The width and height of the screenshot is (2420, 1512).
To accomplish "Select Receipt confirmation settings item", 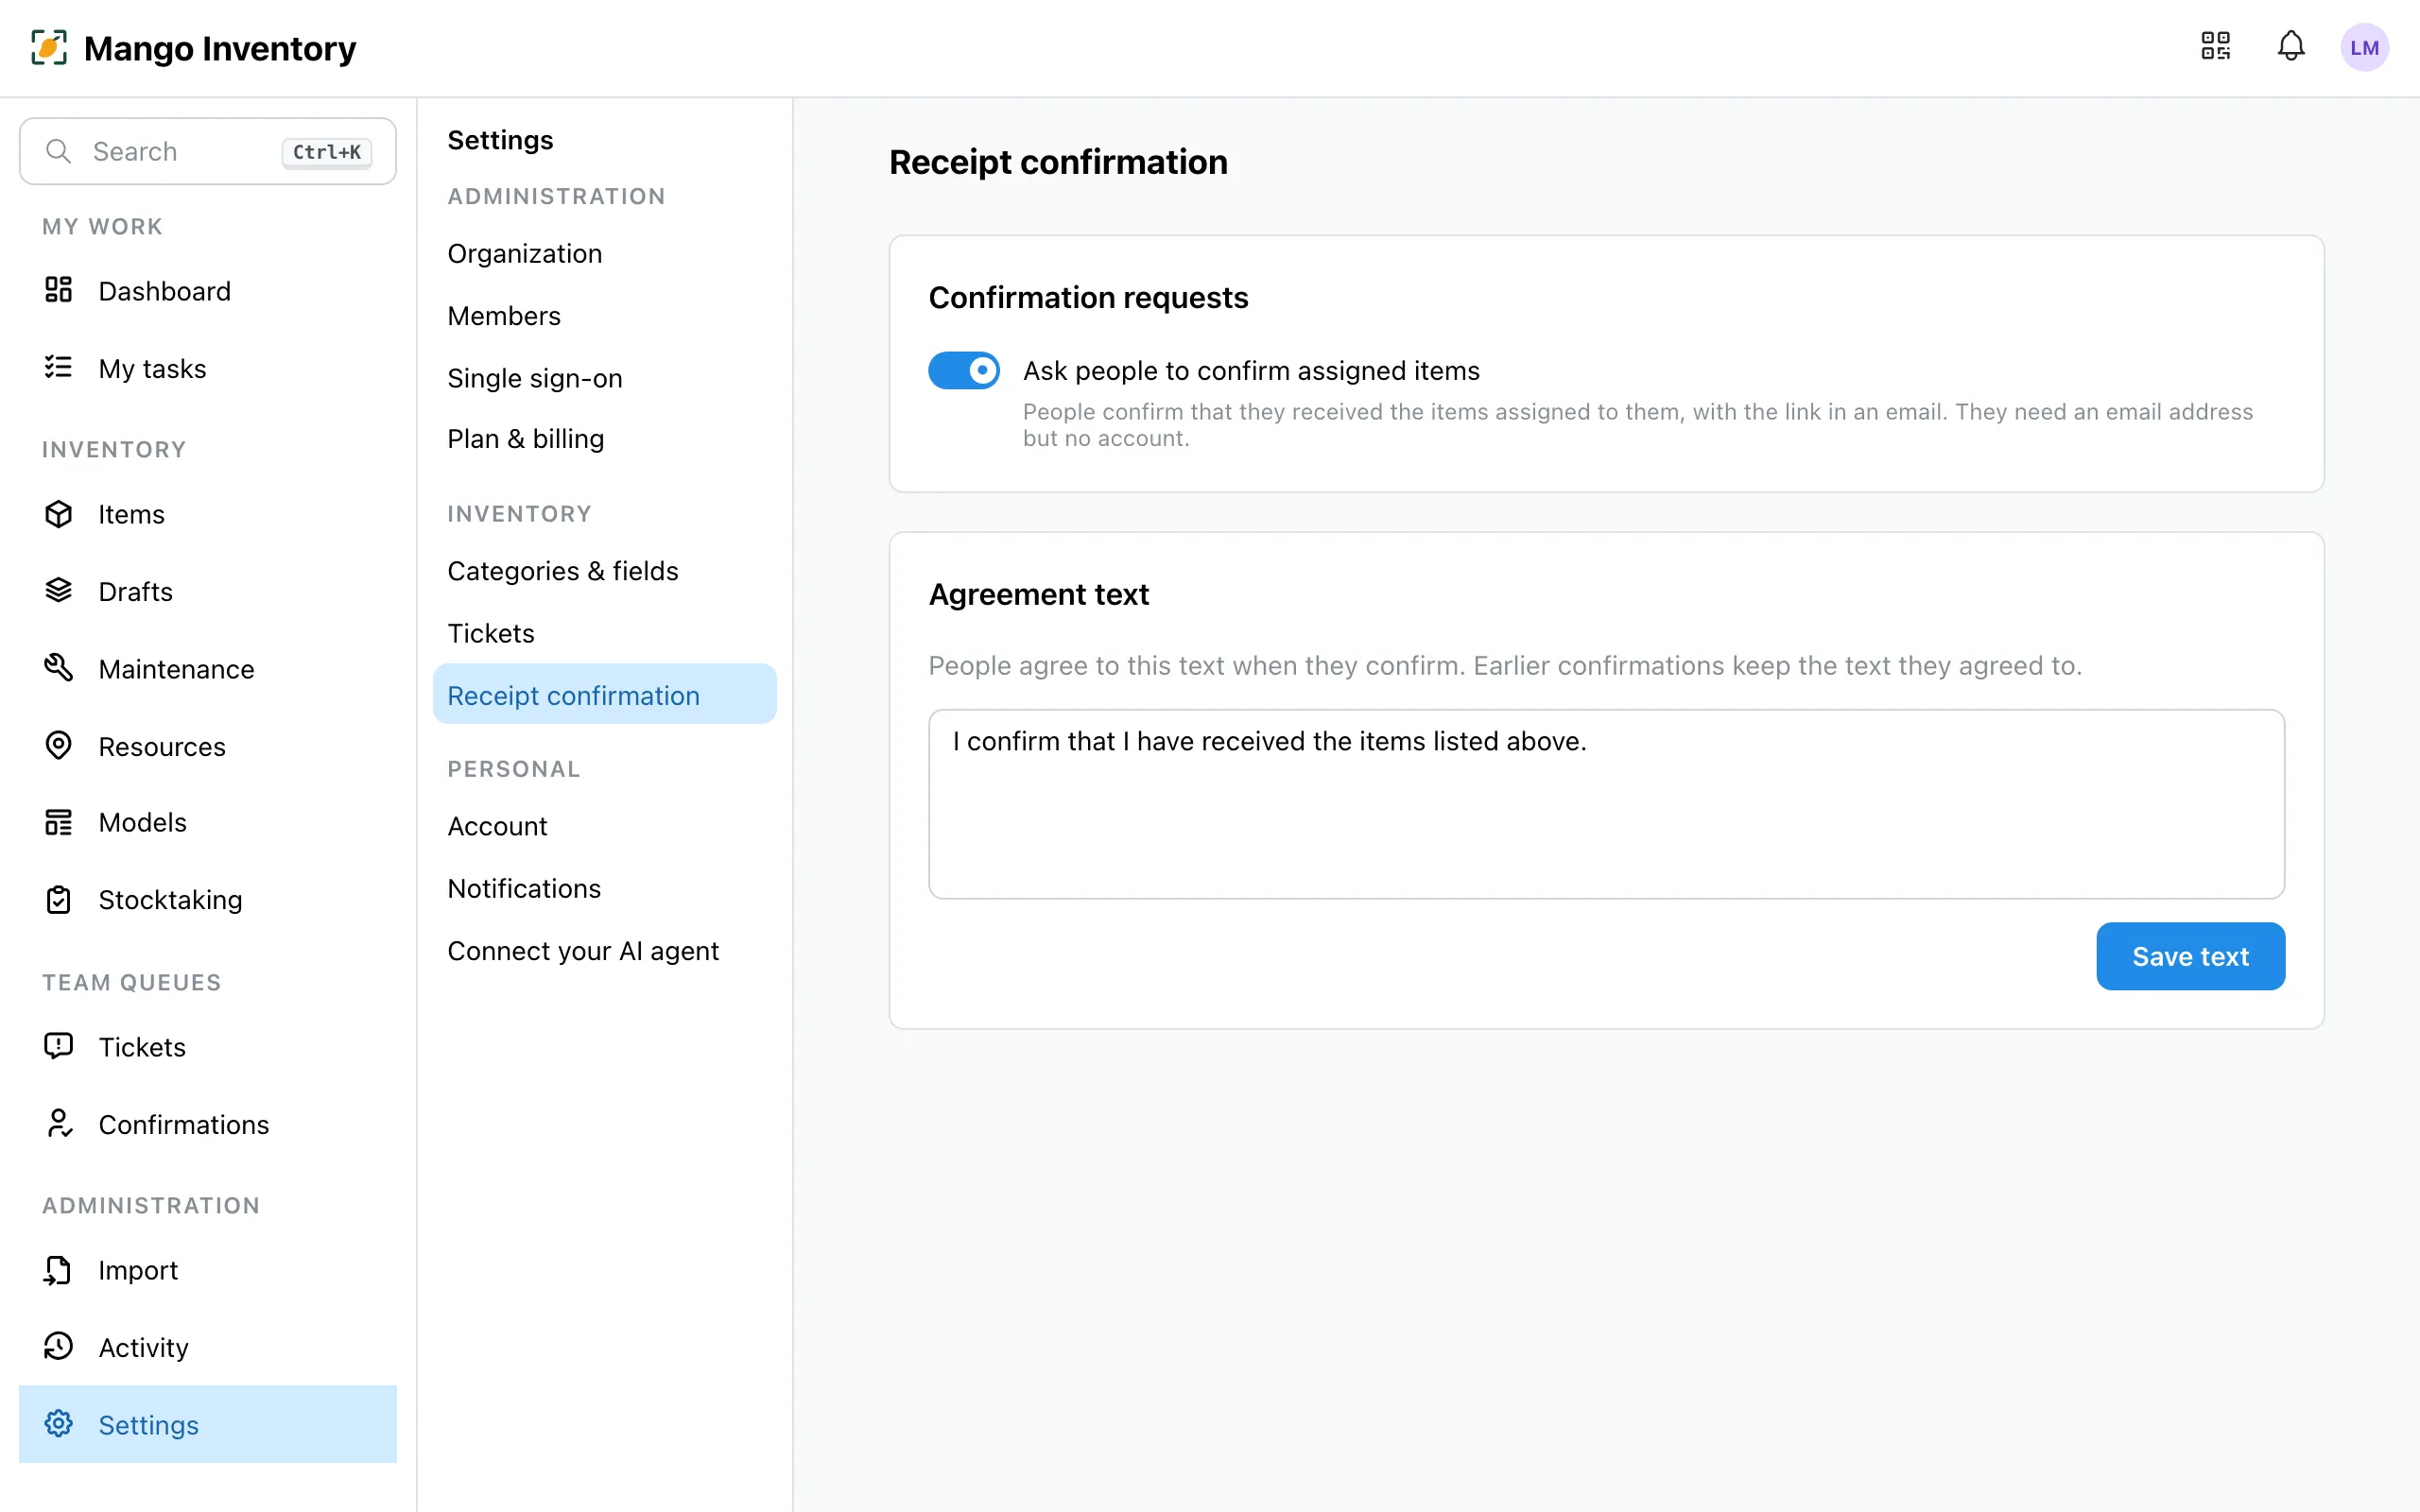I will pos(604,695).
